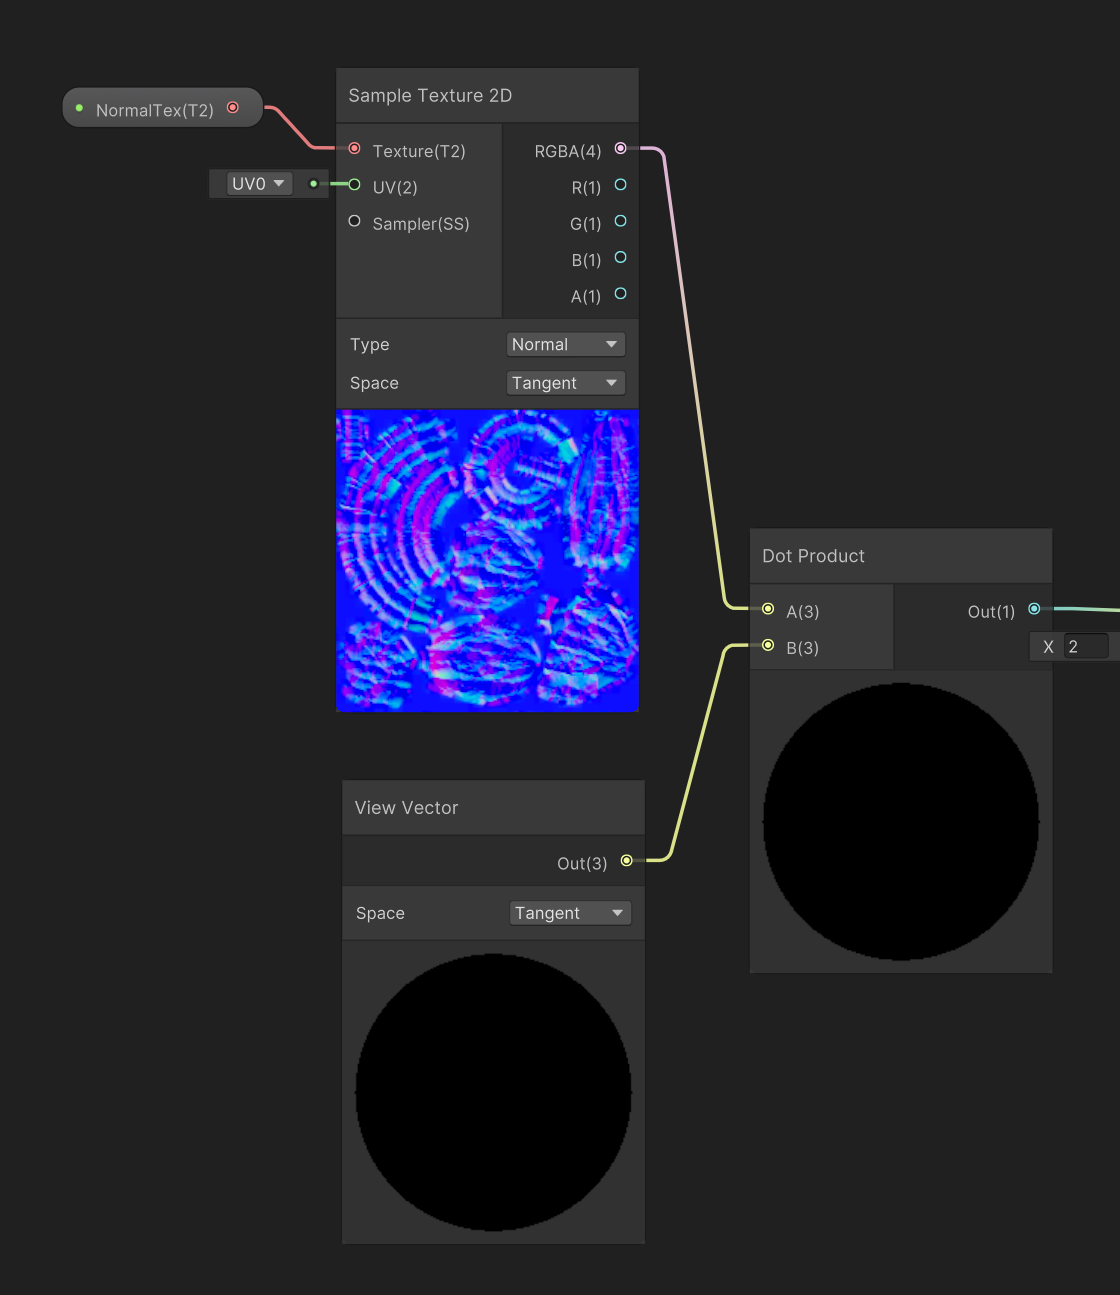The height and width of the screenshot is (1295, 1120).
Task: Open the Space dropdown on Sample Texture 2D
Action: pos(565,383)
